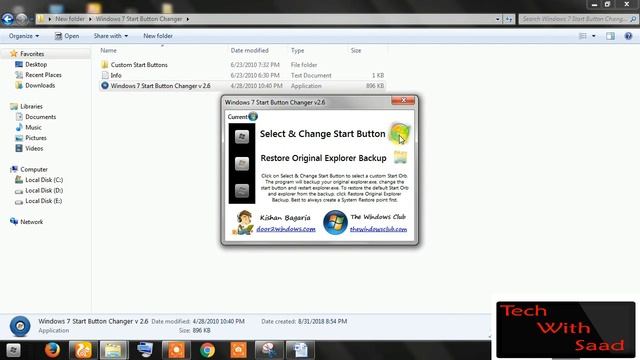Open the Videos library
Screen dimensions: 640x360
tap(34, 149)
